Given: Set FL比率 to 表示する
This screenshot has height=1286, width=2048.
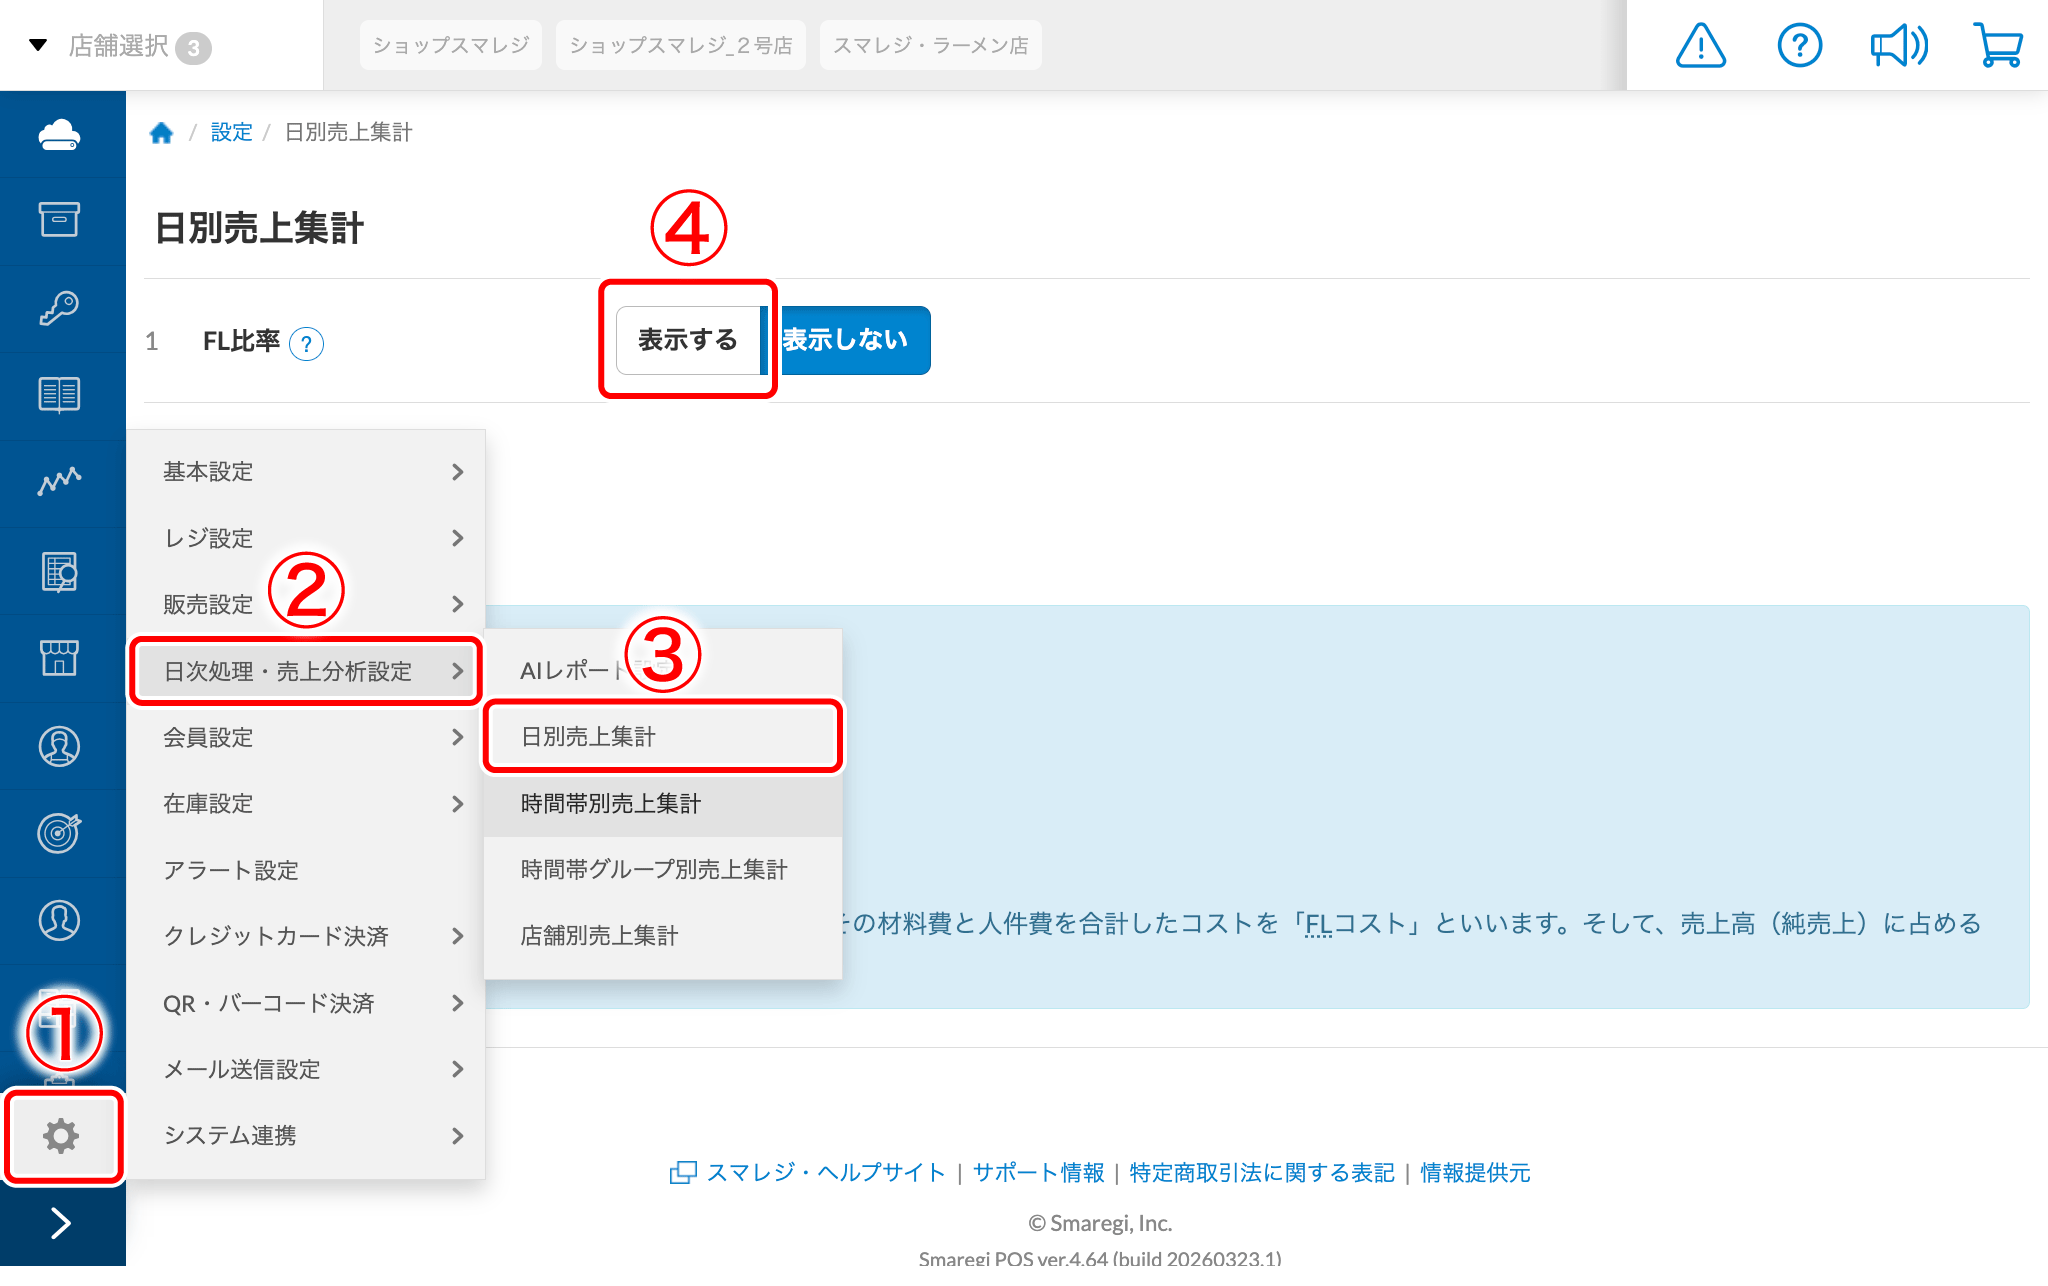Looking at the screenshot, I should coord(687,340).
